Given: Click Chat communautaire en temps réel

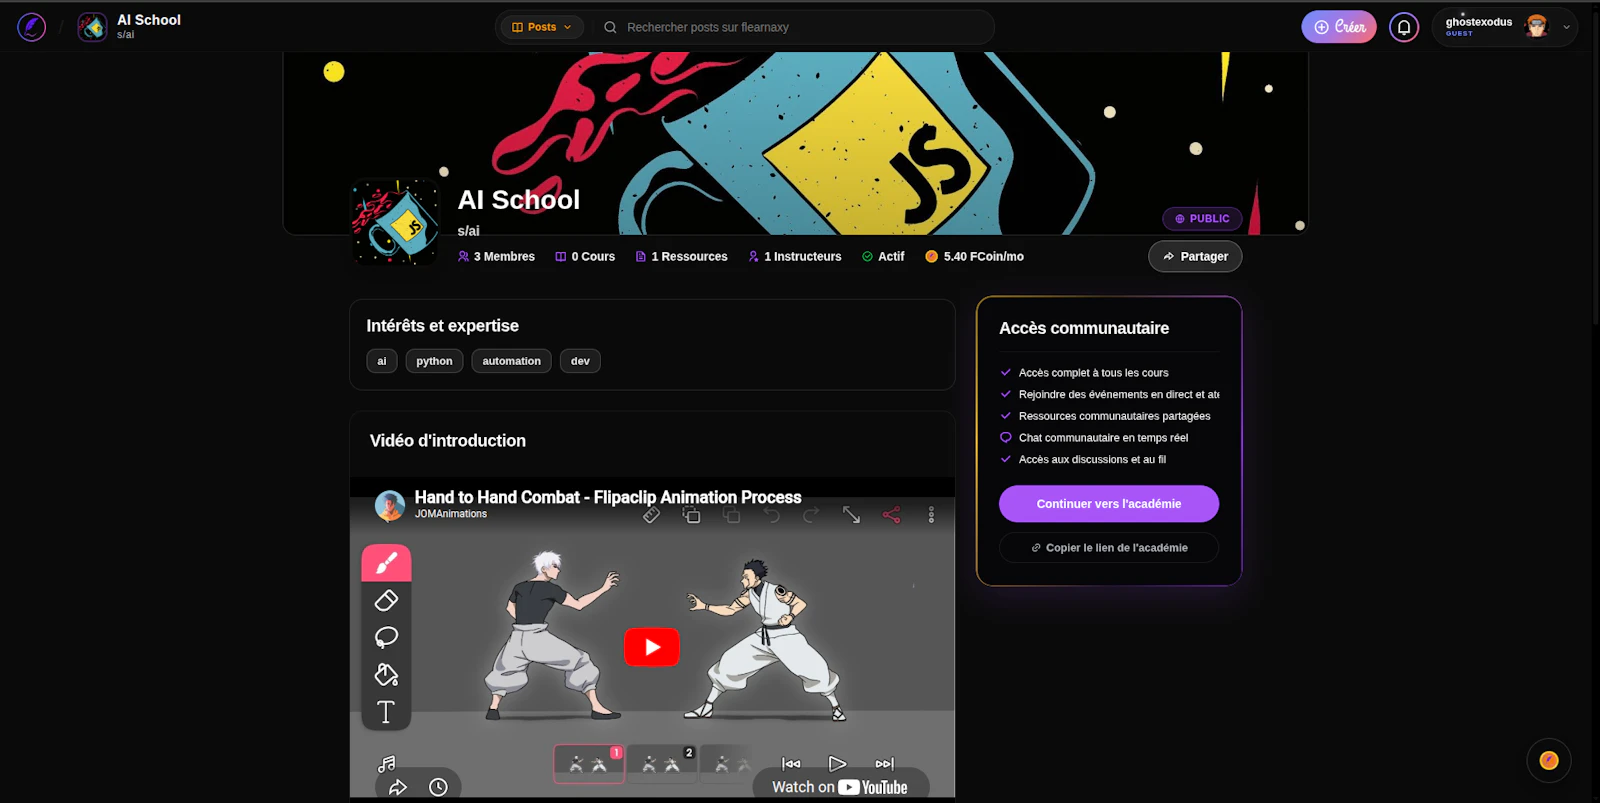Looking at the screenshot, I should [1103, 438].
